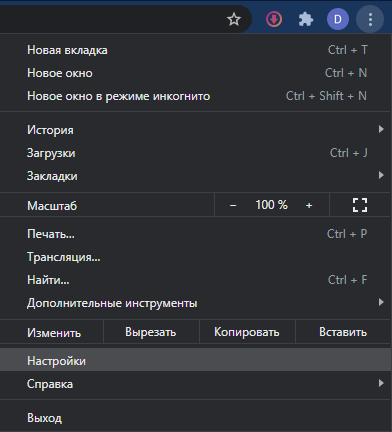Open Новое окно в режиме инкогнито

[196, 96]
